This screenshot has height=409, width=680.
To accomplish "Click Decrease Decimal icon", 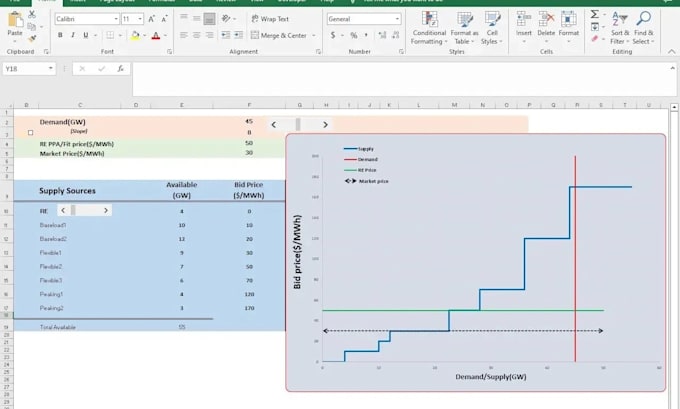I will pos(396,35).
